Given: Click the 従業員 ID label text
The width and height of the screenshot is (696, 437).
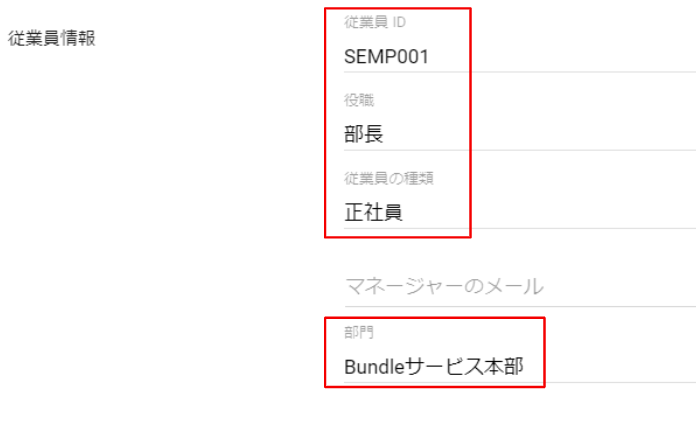Looking at the screenshot, I should point(375,22).
